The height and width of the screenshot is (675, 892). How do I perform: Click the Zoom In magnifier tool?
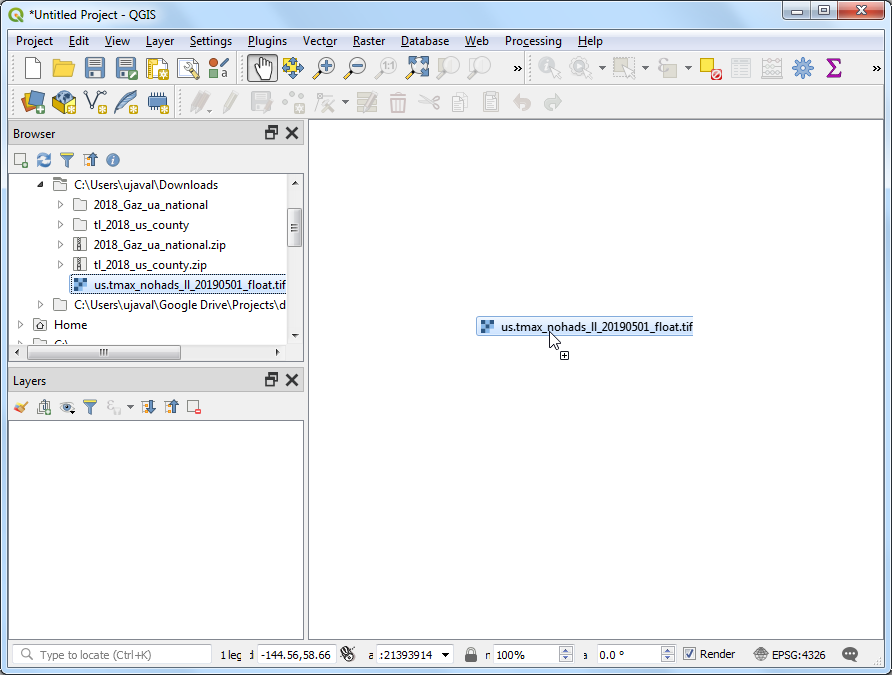point(323,68)
